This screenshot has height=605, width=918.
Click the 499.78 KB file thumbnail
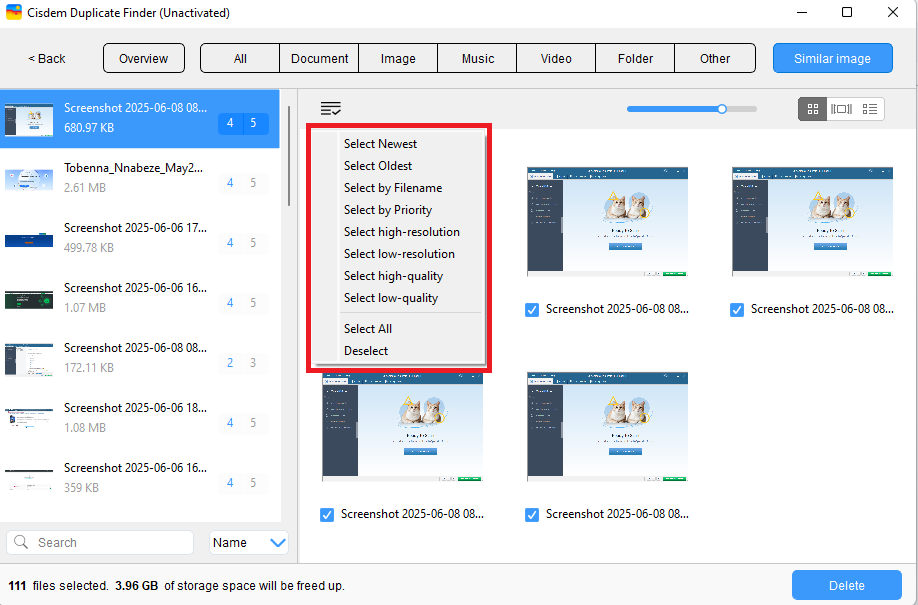point(29,240)
